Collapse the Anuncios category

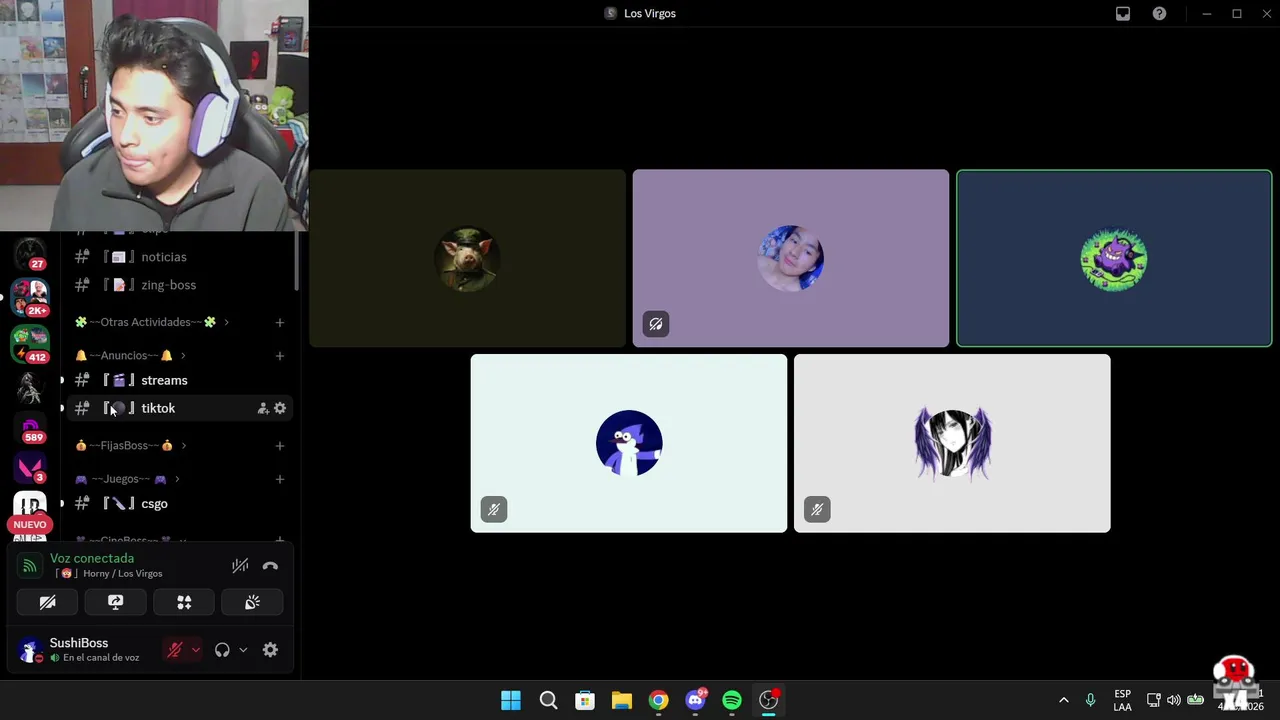pos(130,355)
